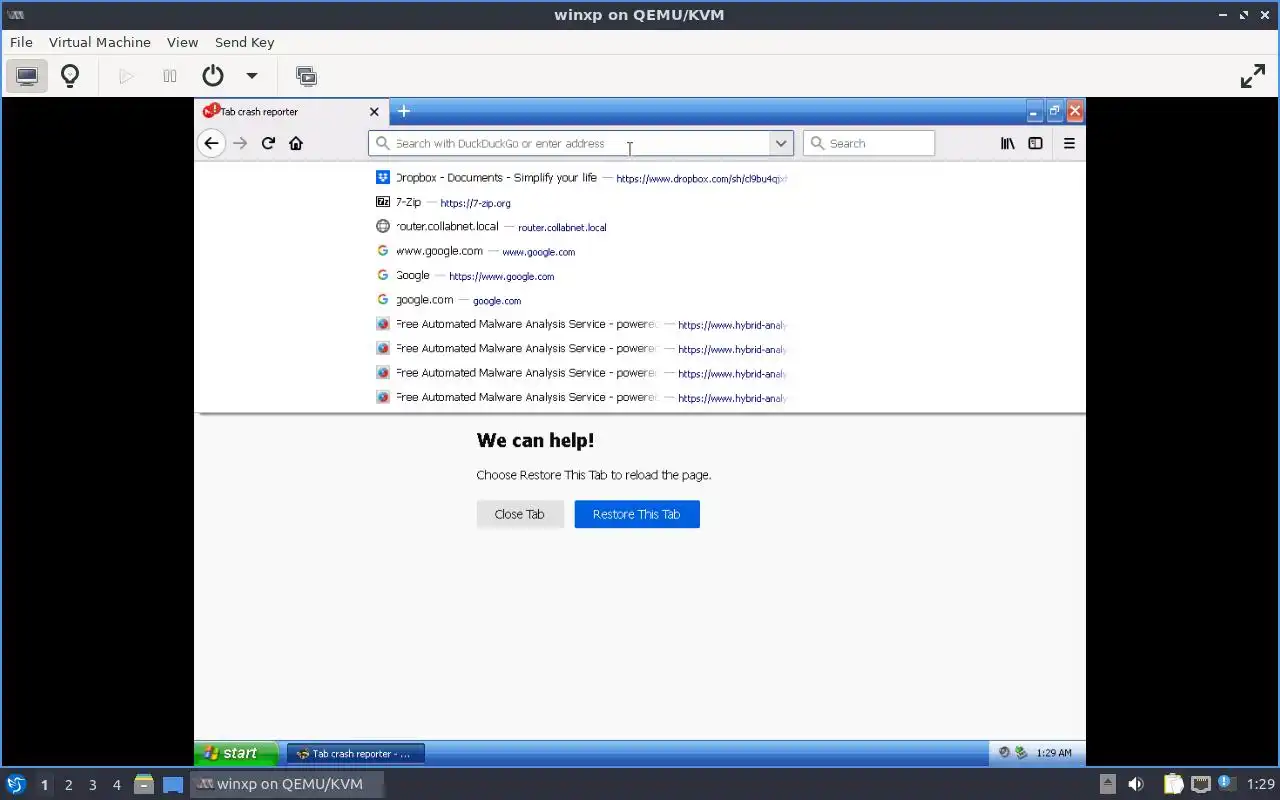Image resolution: width=1280 pixels, height=800 pixels.
Task: Restore down the Firefox window in XP
Action: point(1054,111)
